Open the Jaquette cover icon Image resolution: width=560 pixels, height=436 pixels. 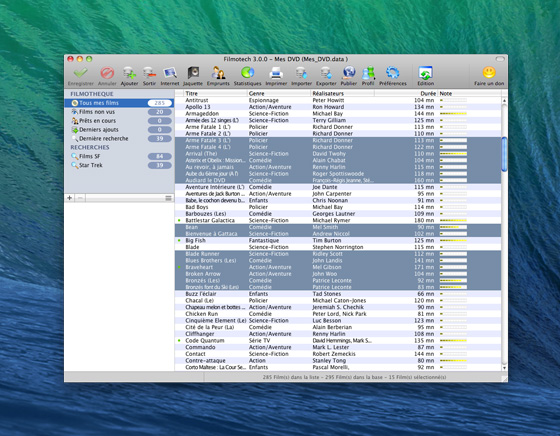193,73
